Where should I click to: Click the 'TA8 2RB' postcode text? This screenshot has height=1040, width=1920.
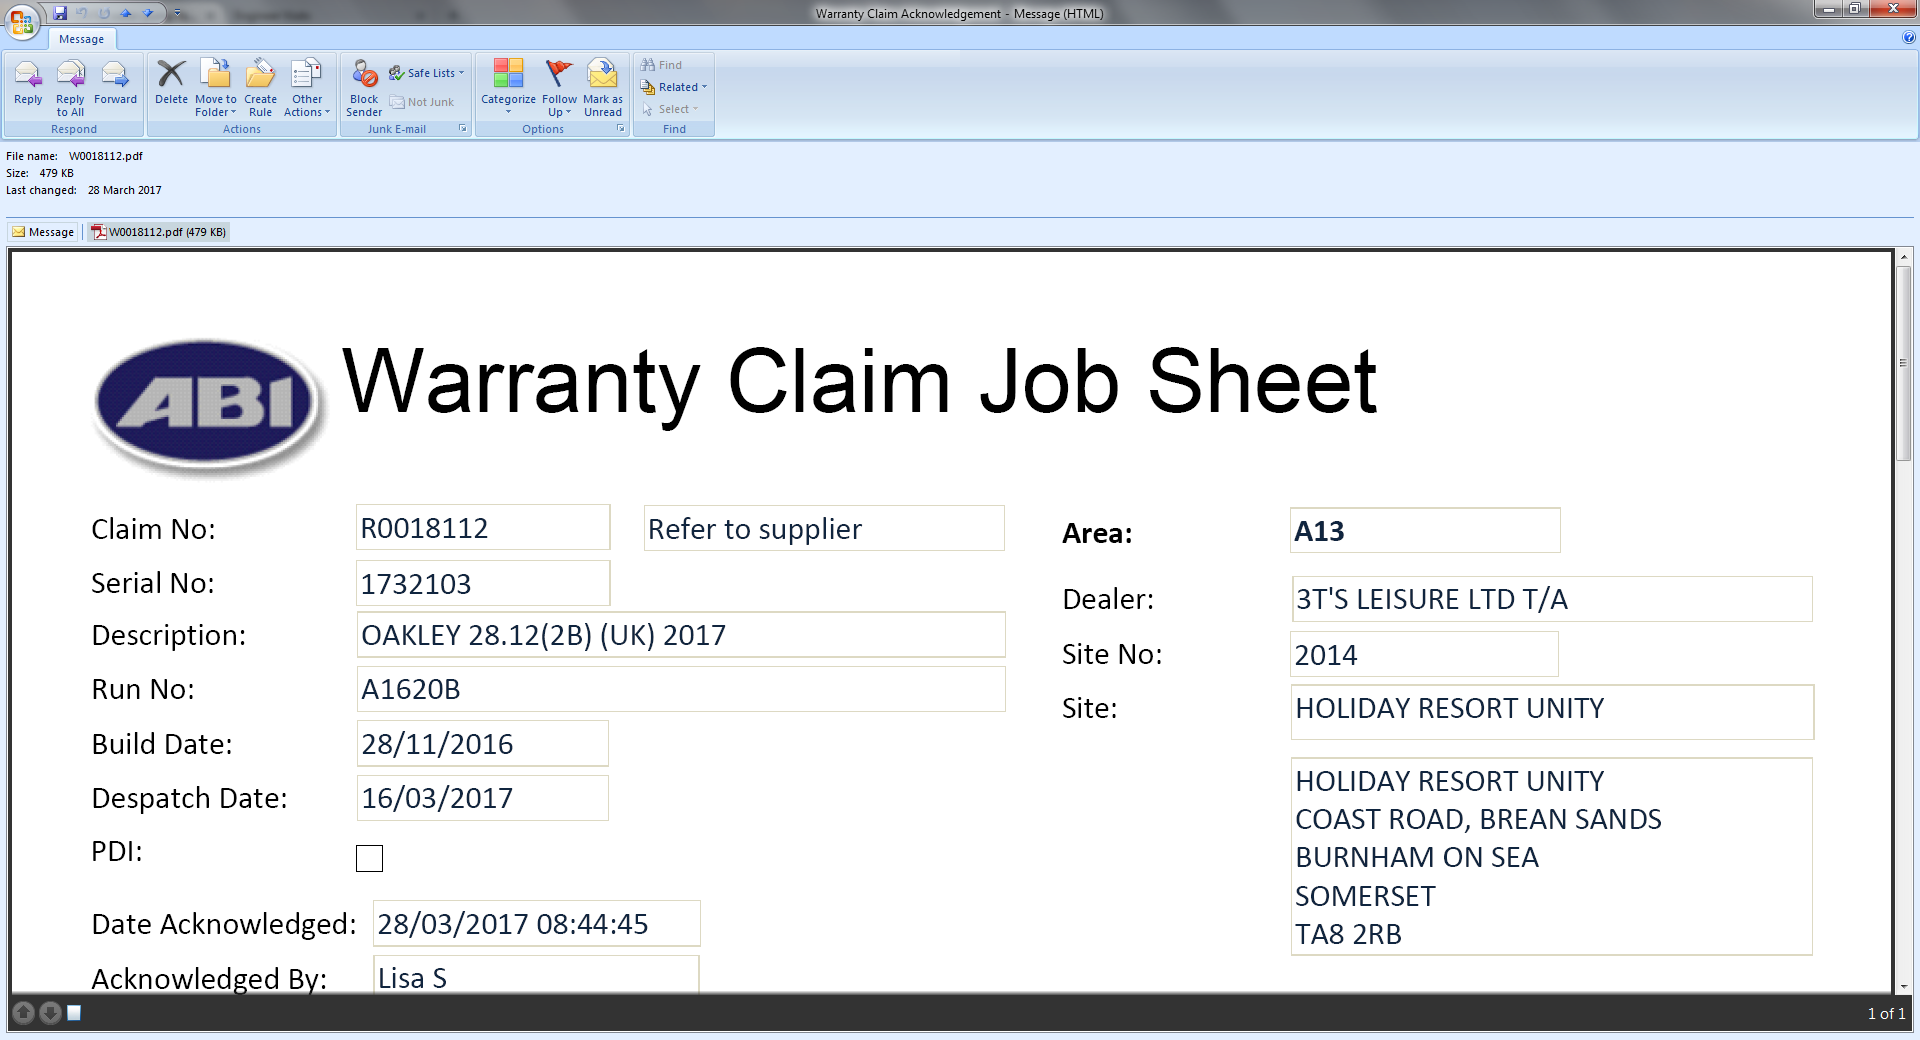coord(1348,934)
